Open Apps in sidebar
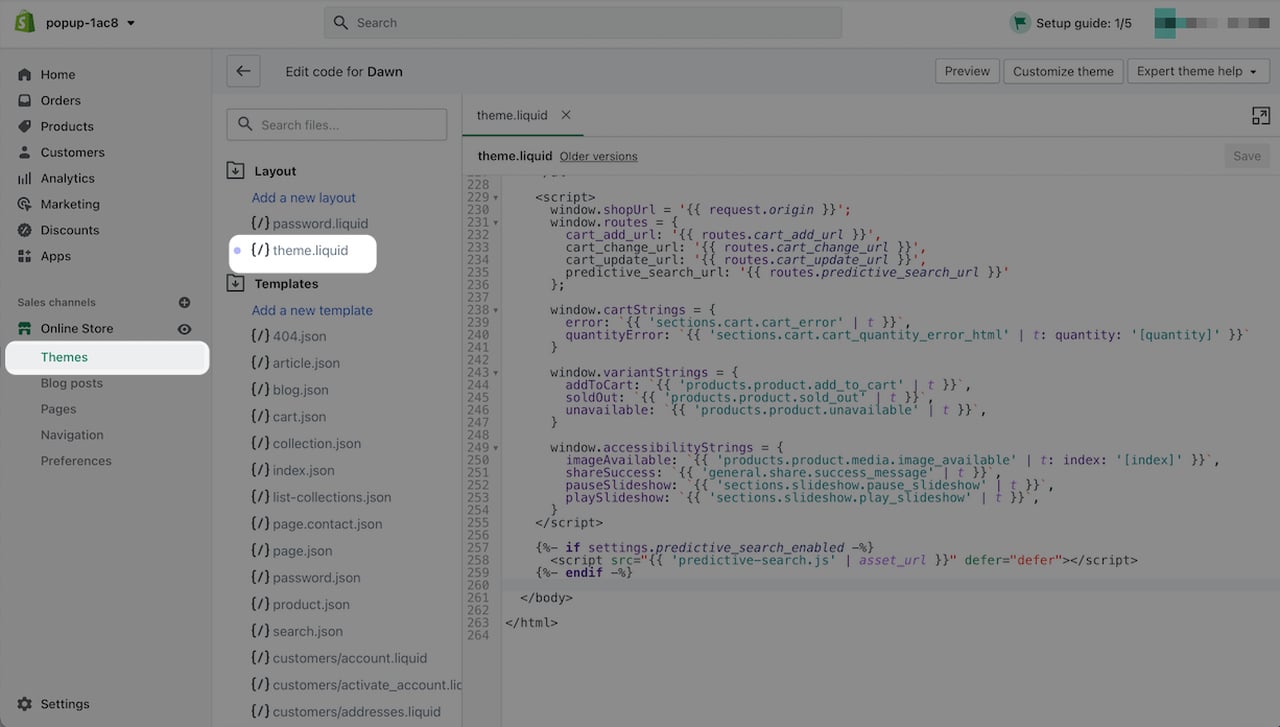Screen dimensions: 1280x727 pyautogui.click(x=56, y=256)
